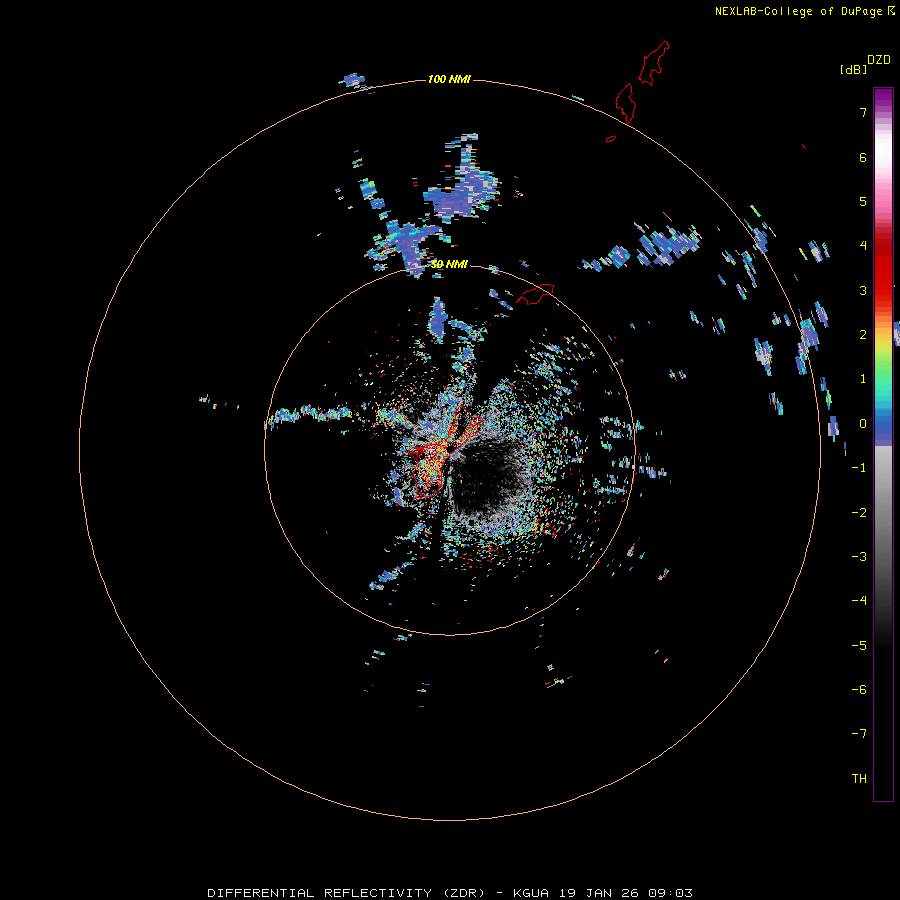
Task: Click the 0 tick label on the scale
Action: pyautogui.click(x=863, y=424)
